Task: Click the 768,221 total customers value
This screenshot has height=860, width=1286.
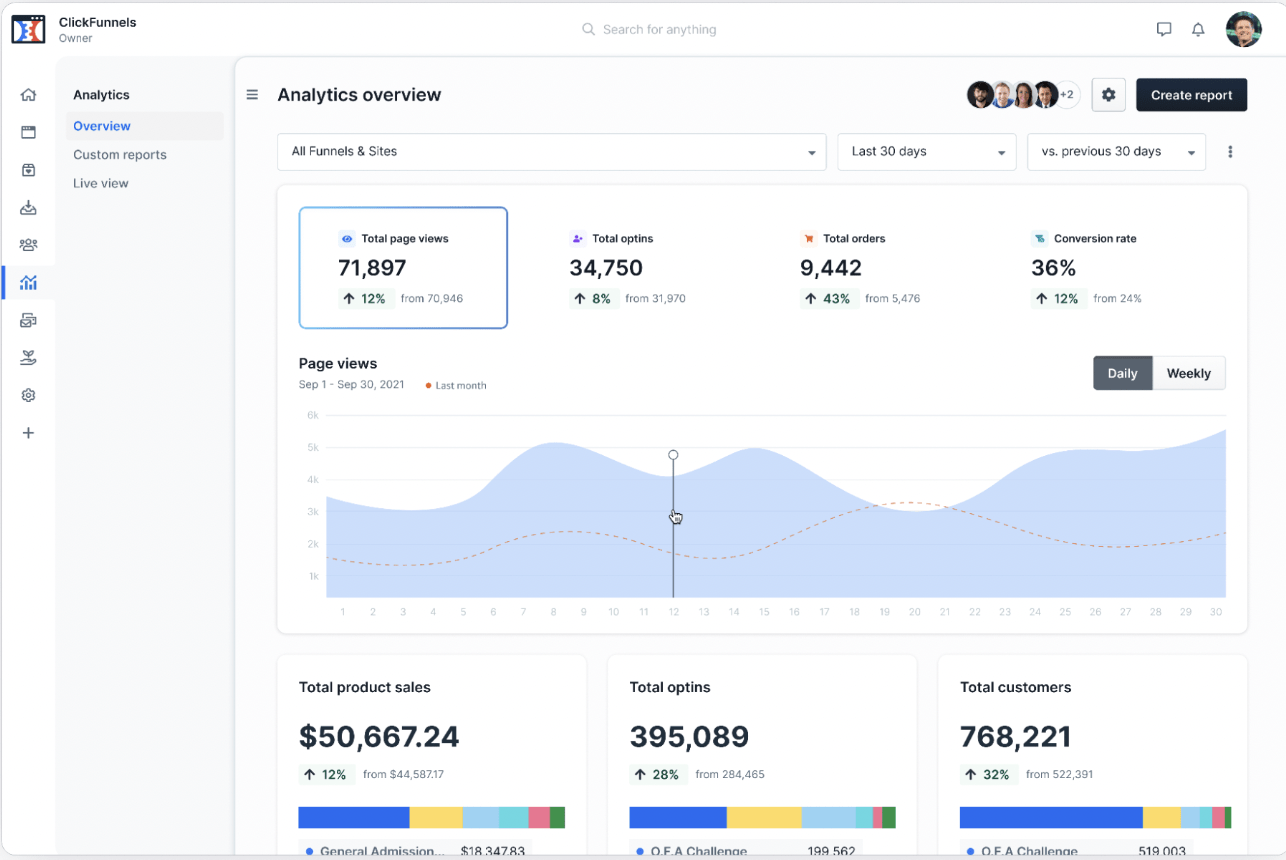Action: point(1015,737)
